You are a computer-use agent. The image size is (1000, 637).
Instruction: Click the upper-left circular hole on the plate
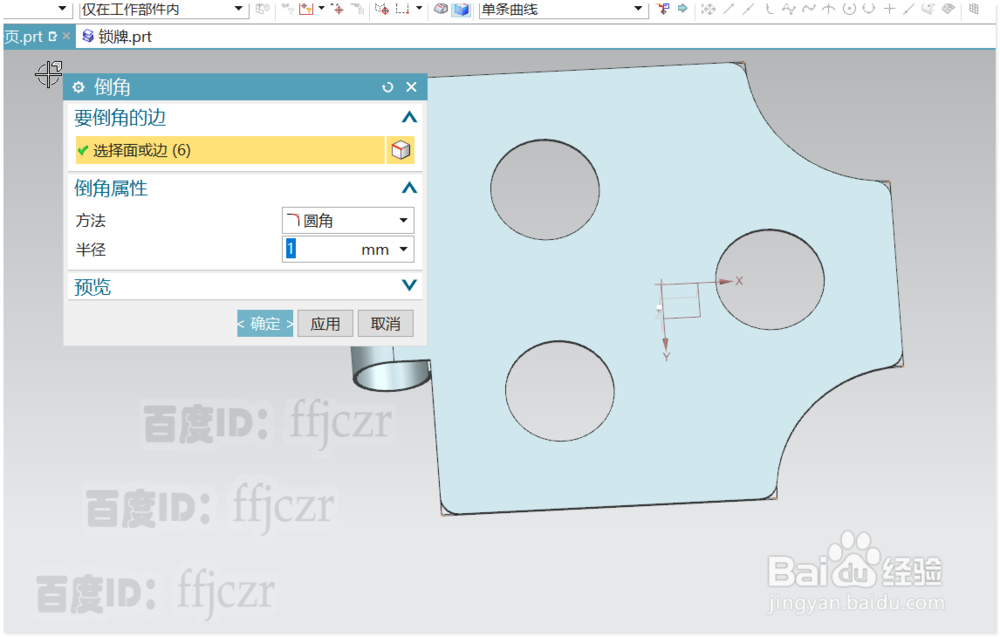(545, 189)
